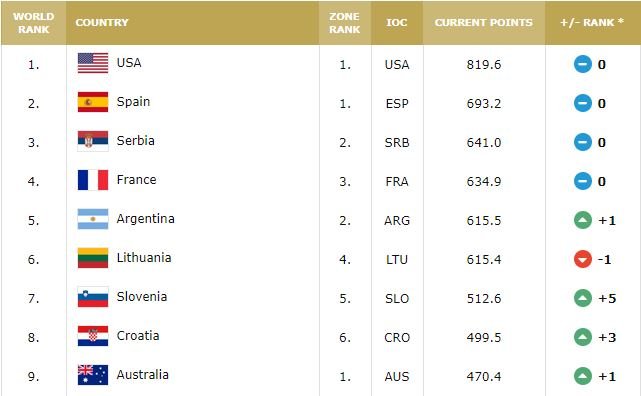Click the Croatia flag icon
Screen dimensions: 641x396
93,336
